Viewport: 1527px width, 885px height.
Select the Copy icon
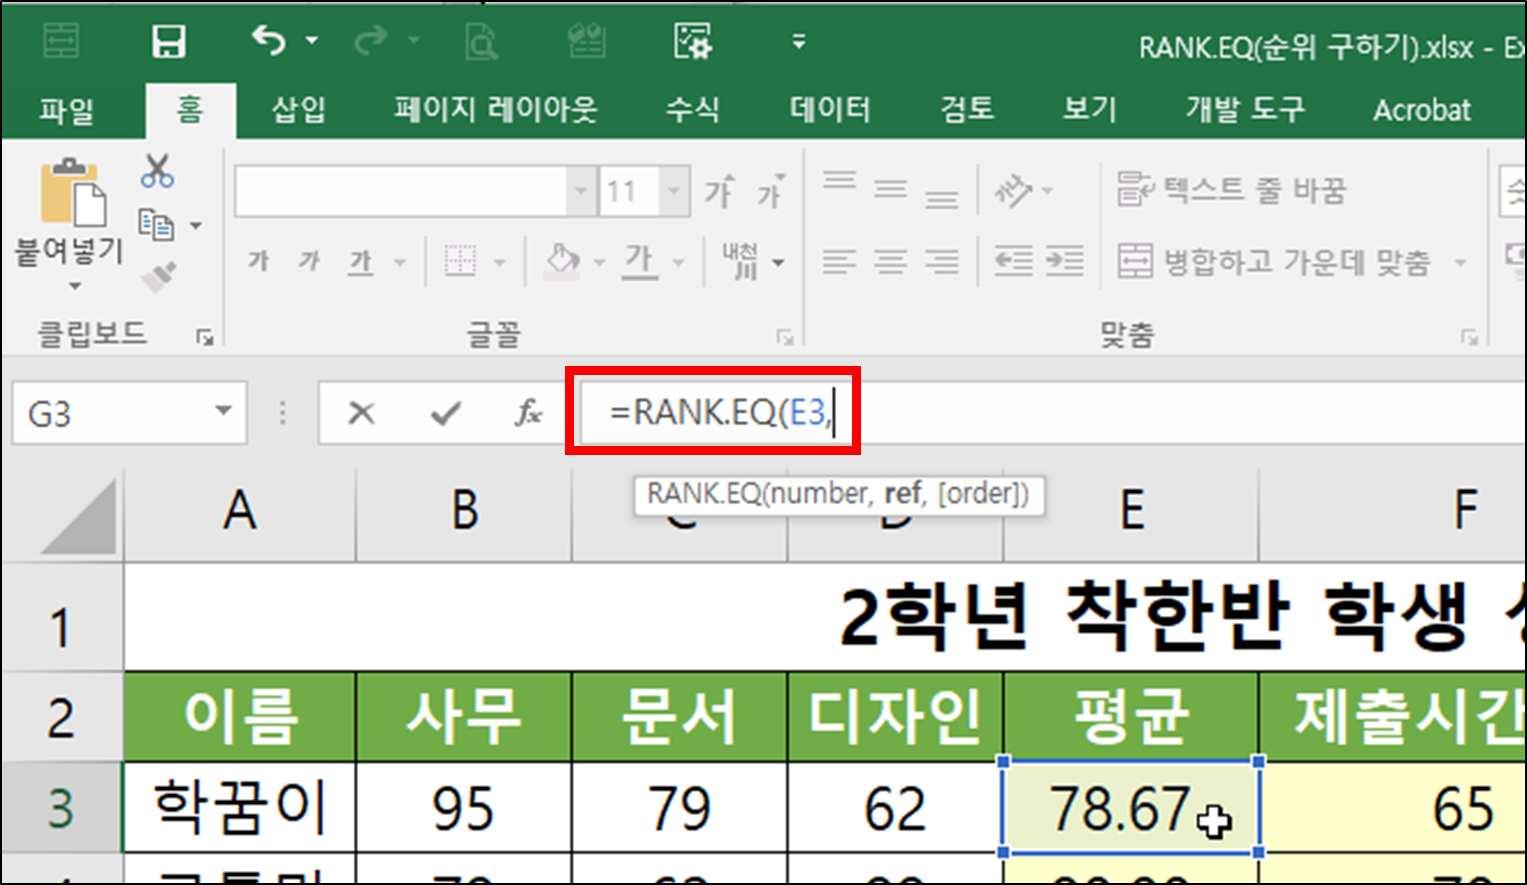156,222
